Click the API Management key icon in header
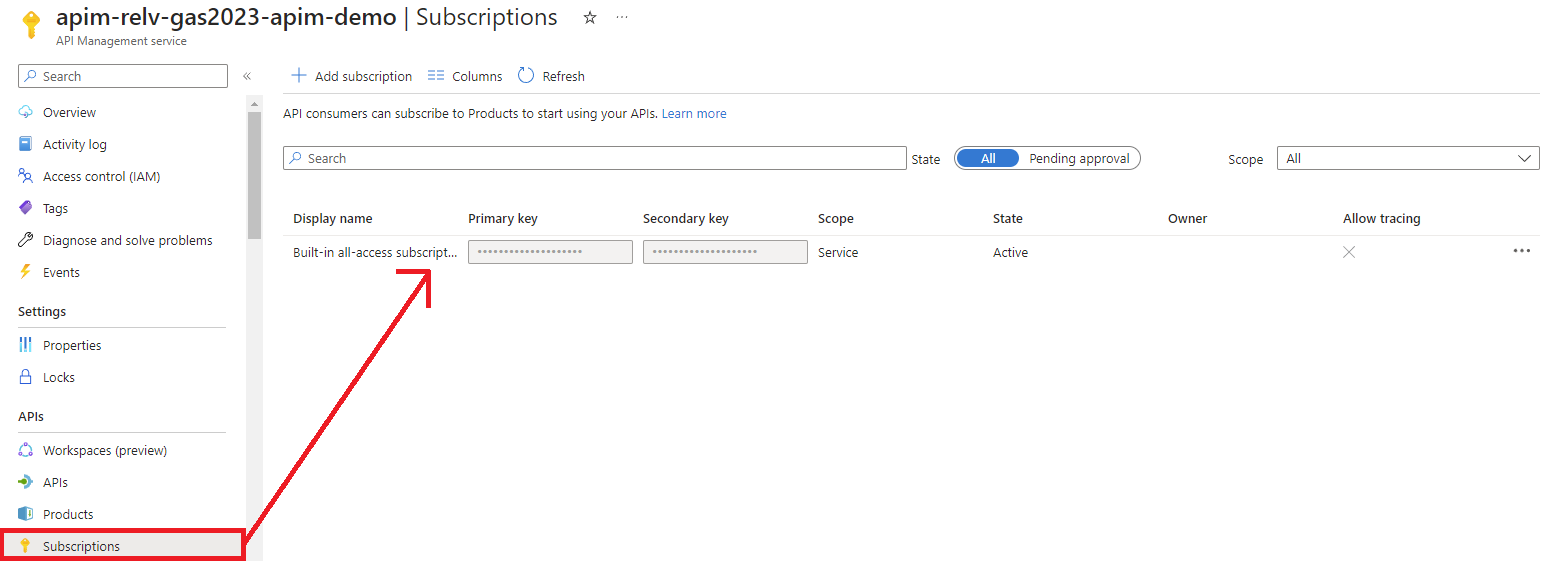1549x561 pixels. (x=31, y=25)
